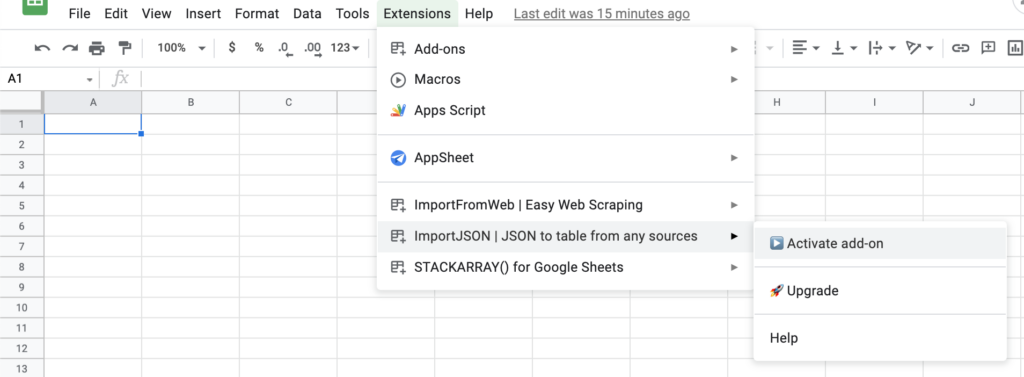The width and height of the screenshot is (1024, 377).
Task: Click the Insert link icon
Action: click(x=960, y=48)
